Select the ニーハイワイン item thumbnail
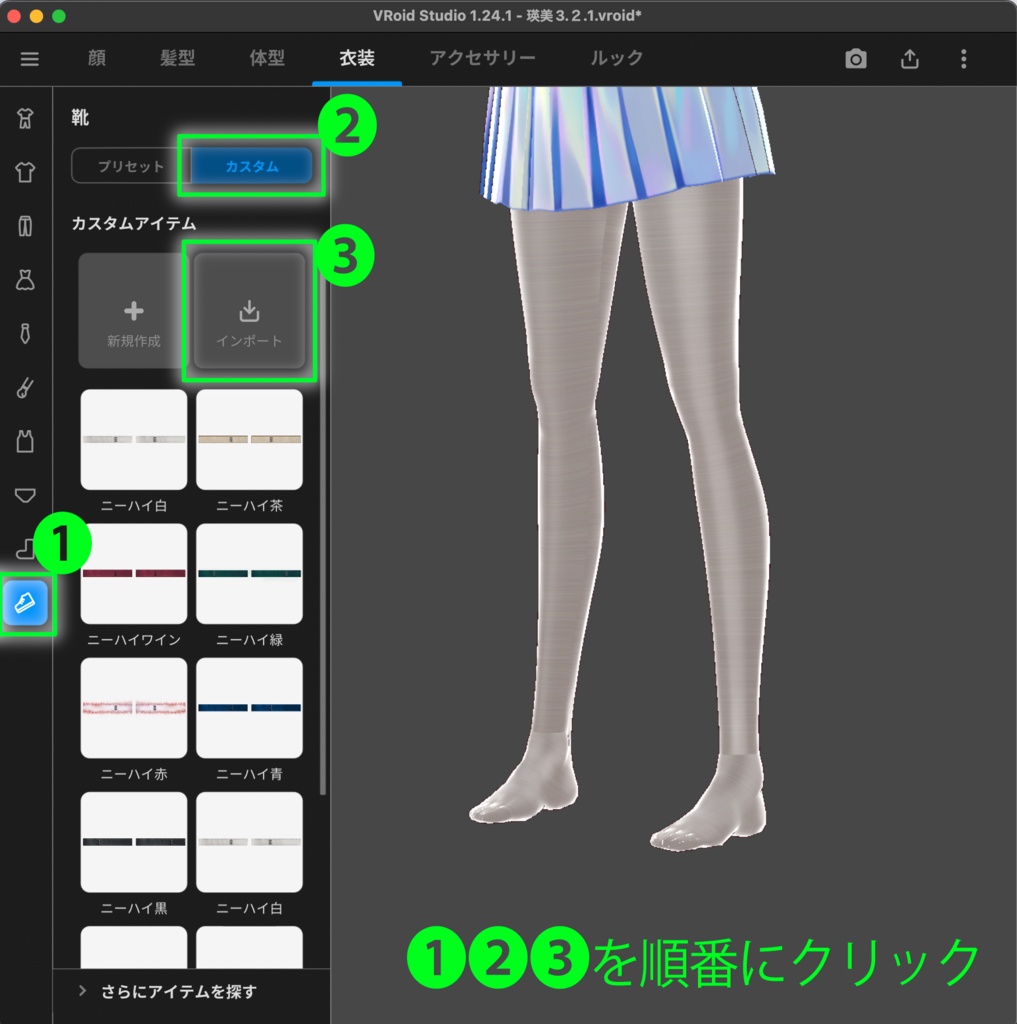Screen dimensions: 1017x1024 pos(133,573)
